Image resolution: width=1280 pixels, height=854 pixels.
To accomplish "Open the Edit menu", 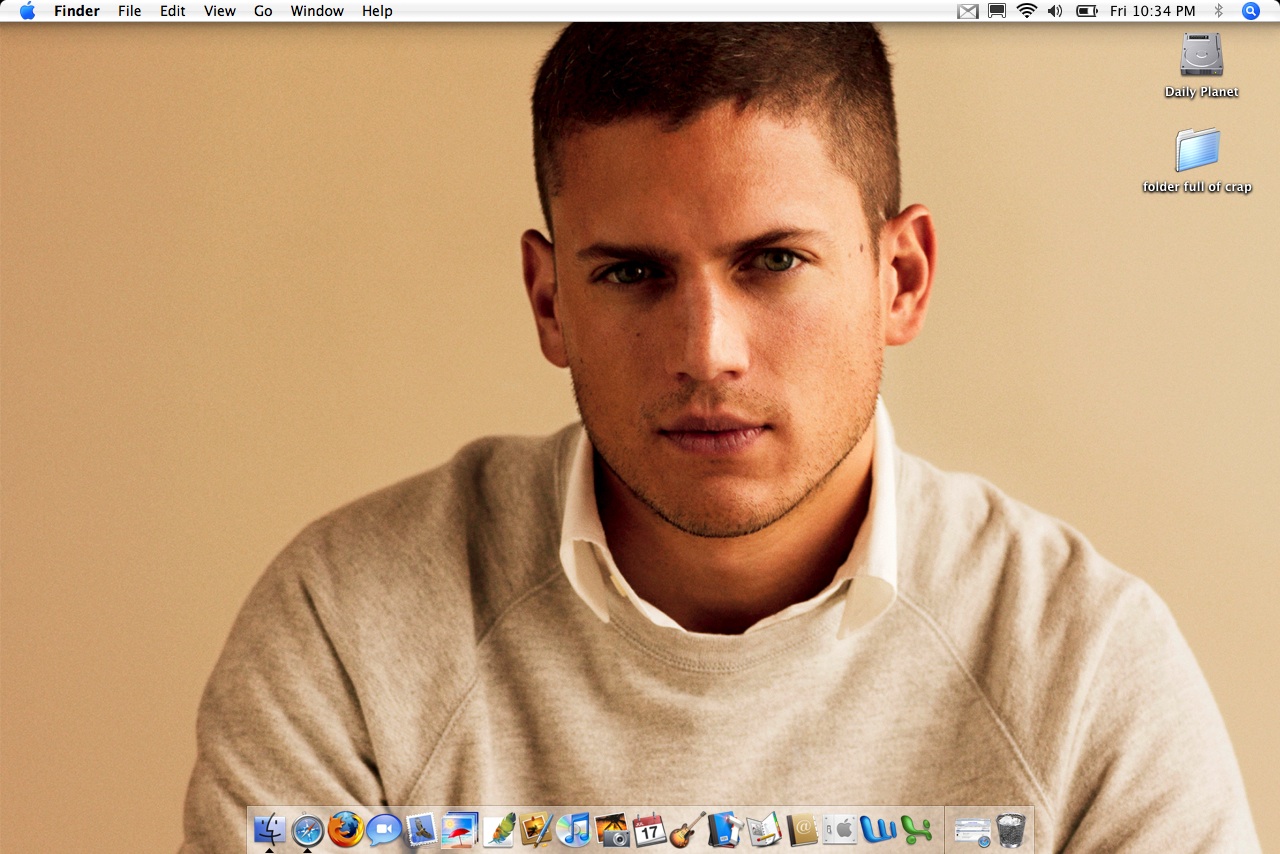I will (173, 11).
